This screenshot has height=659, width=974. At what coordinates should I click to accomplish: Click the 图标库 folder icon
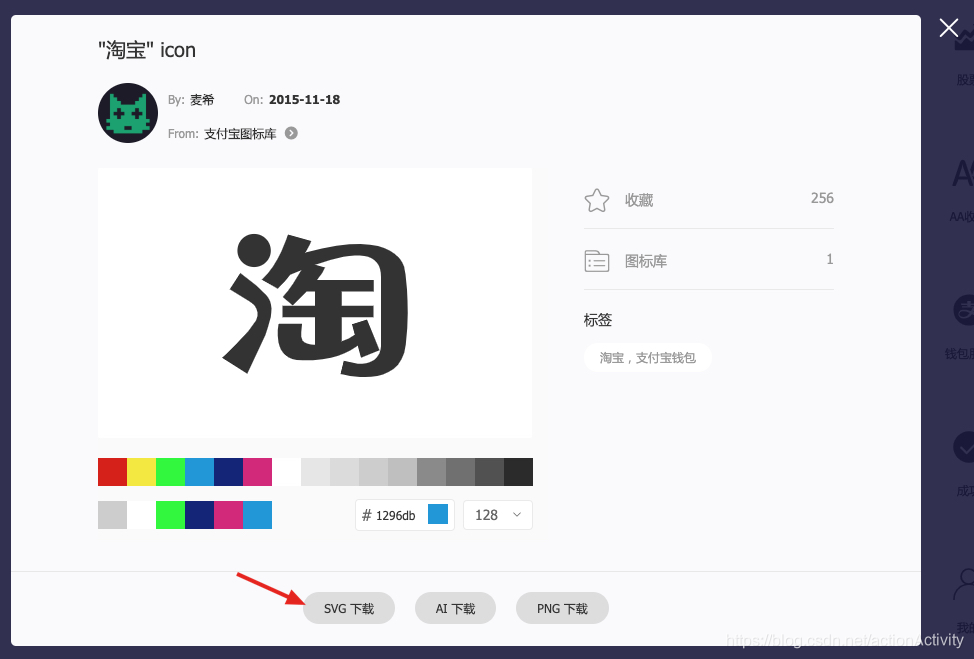pos(597,261)
